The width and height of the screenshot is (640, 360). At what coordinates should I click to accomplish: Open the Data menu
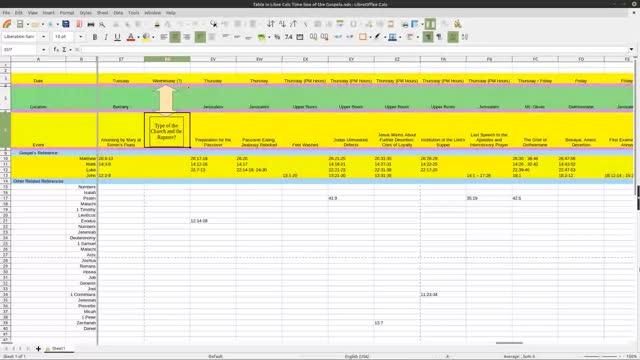118,13
